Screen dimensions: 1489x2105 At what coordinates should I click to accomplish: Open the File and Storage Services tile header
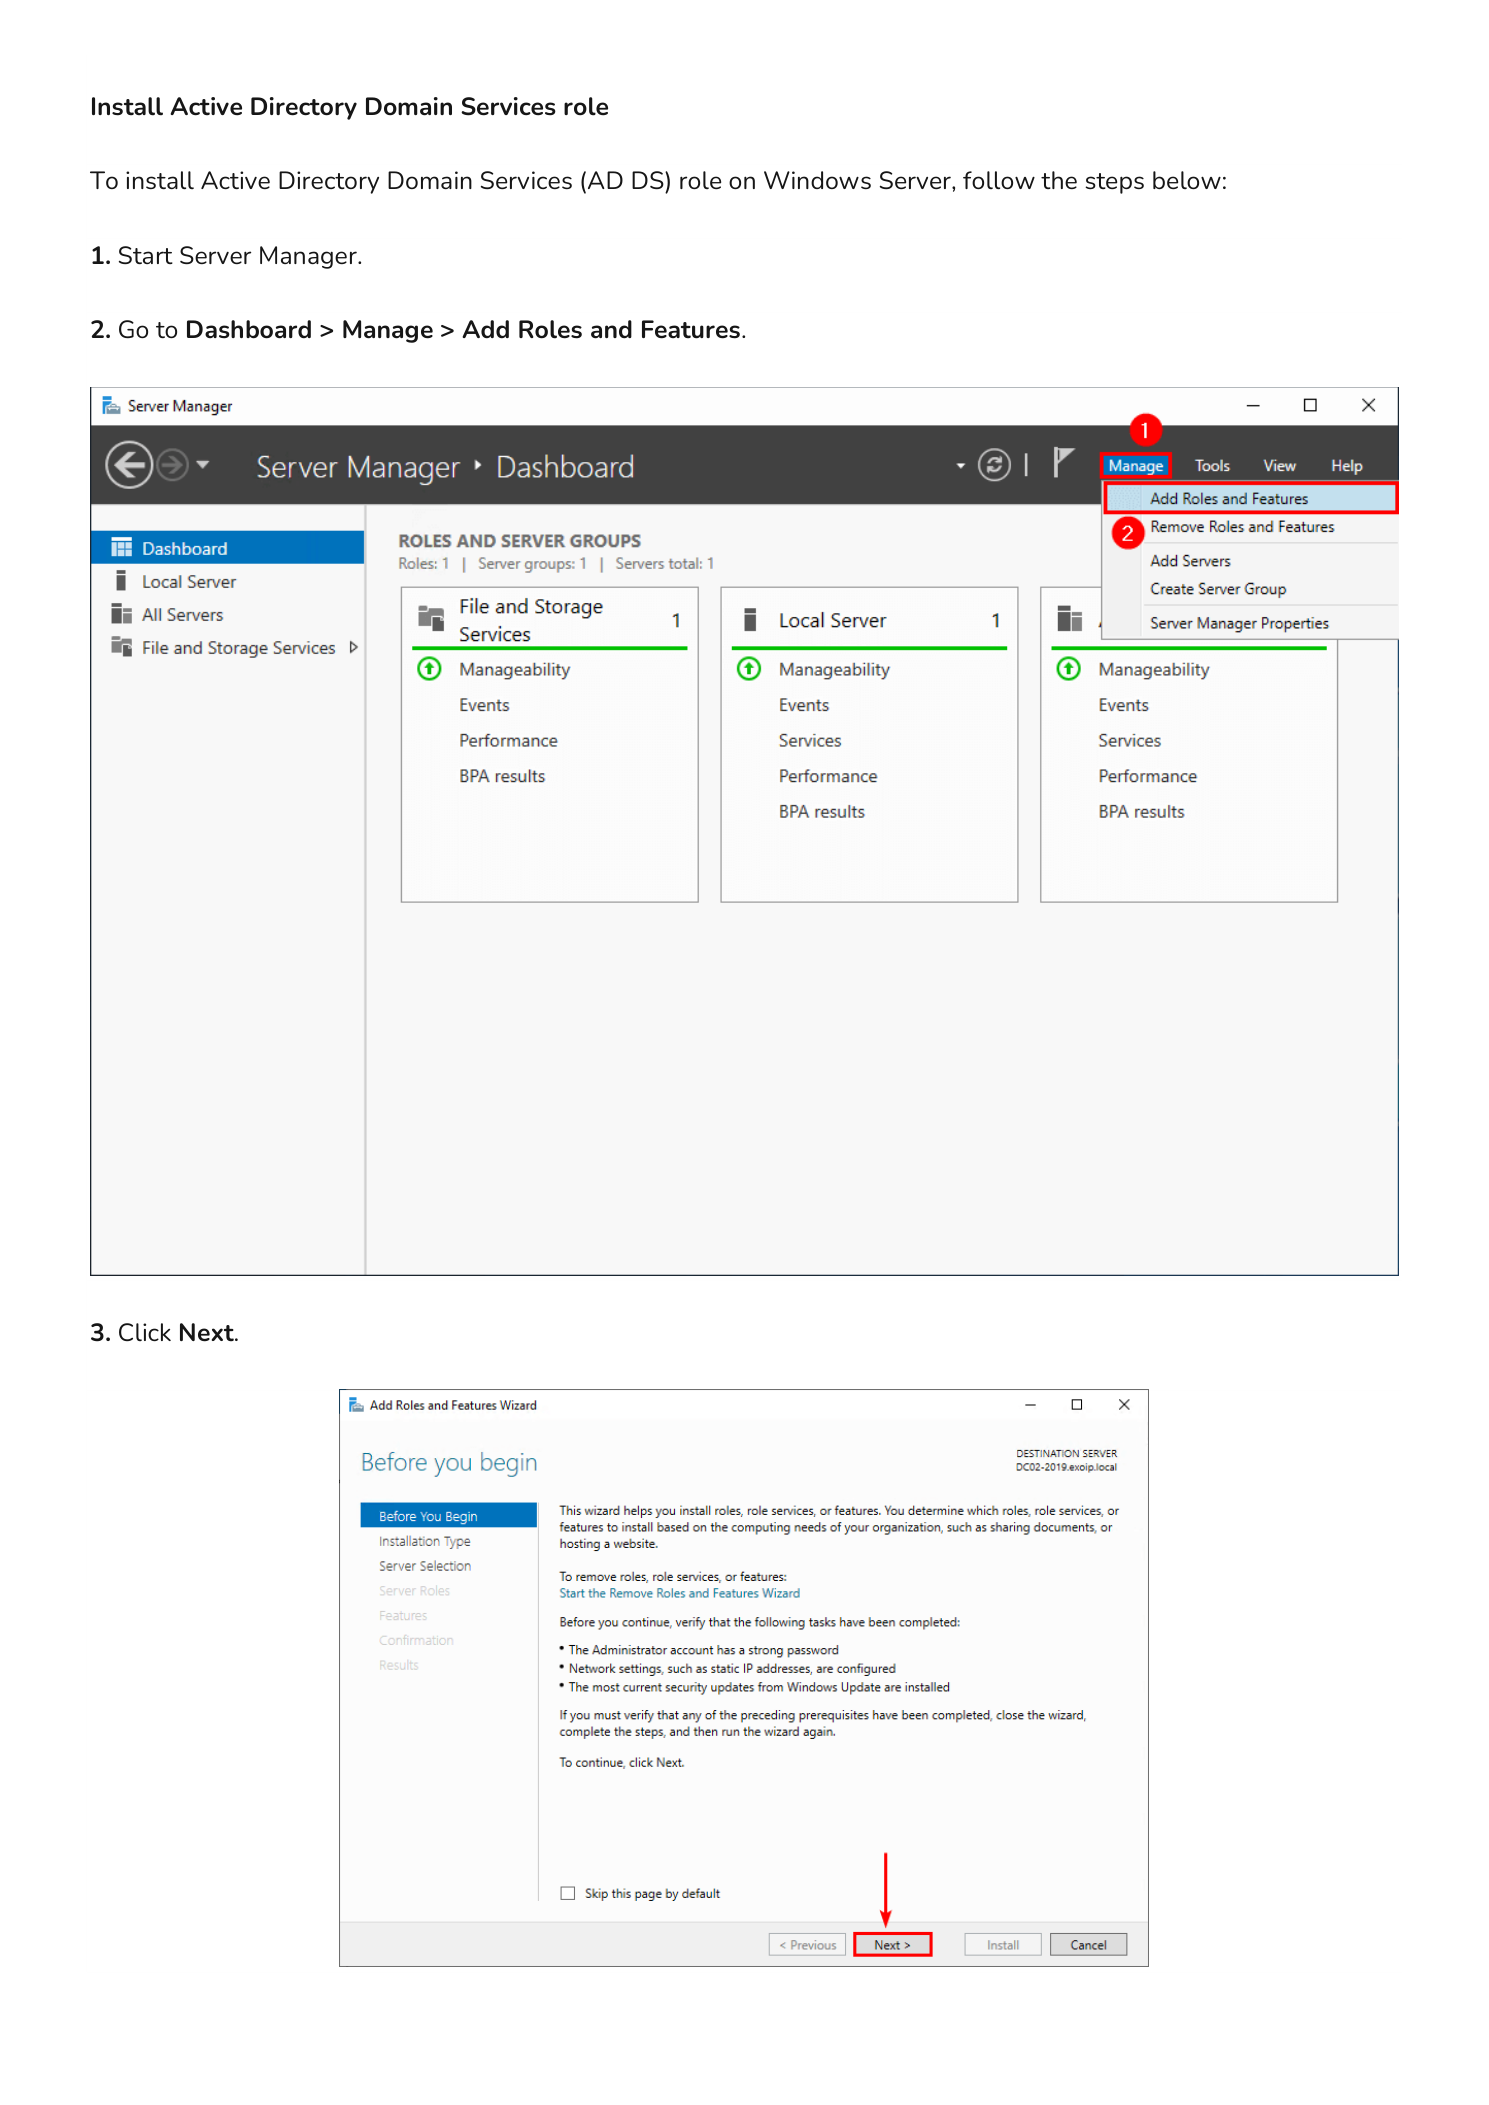[x=549, y=620]
